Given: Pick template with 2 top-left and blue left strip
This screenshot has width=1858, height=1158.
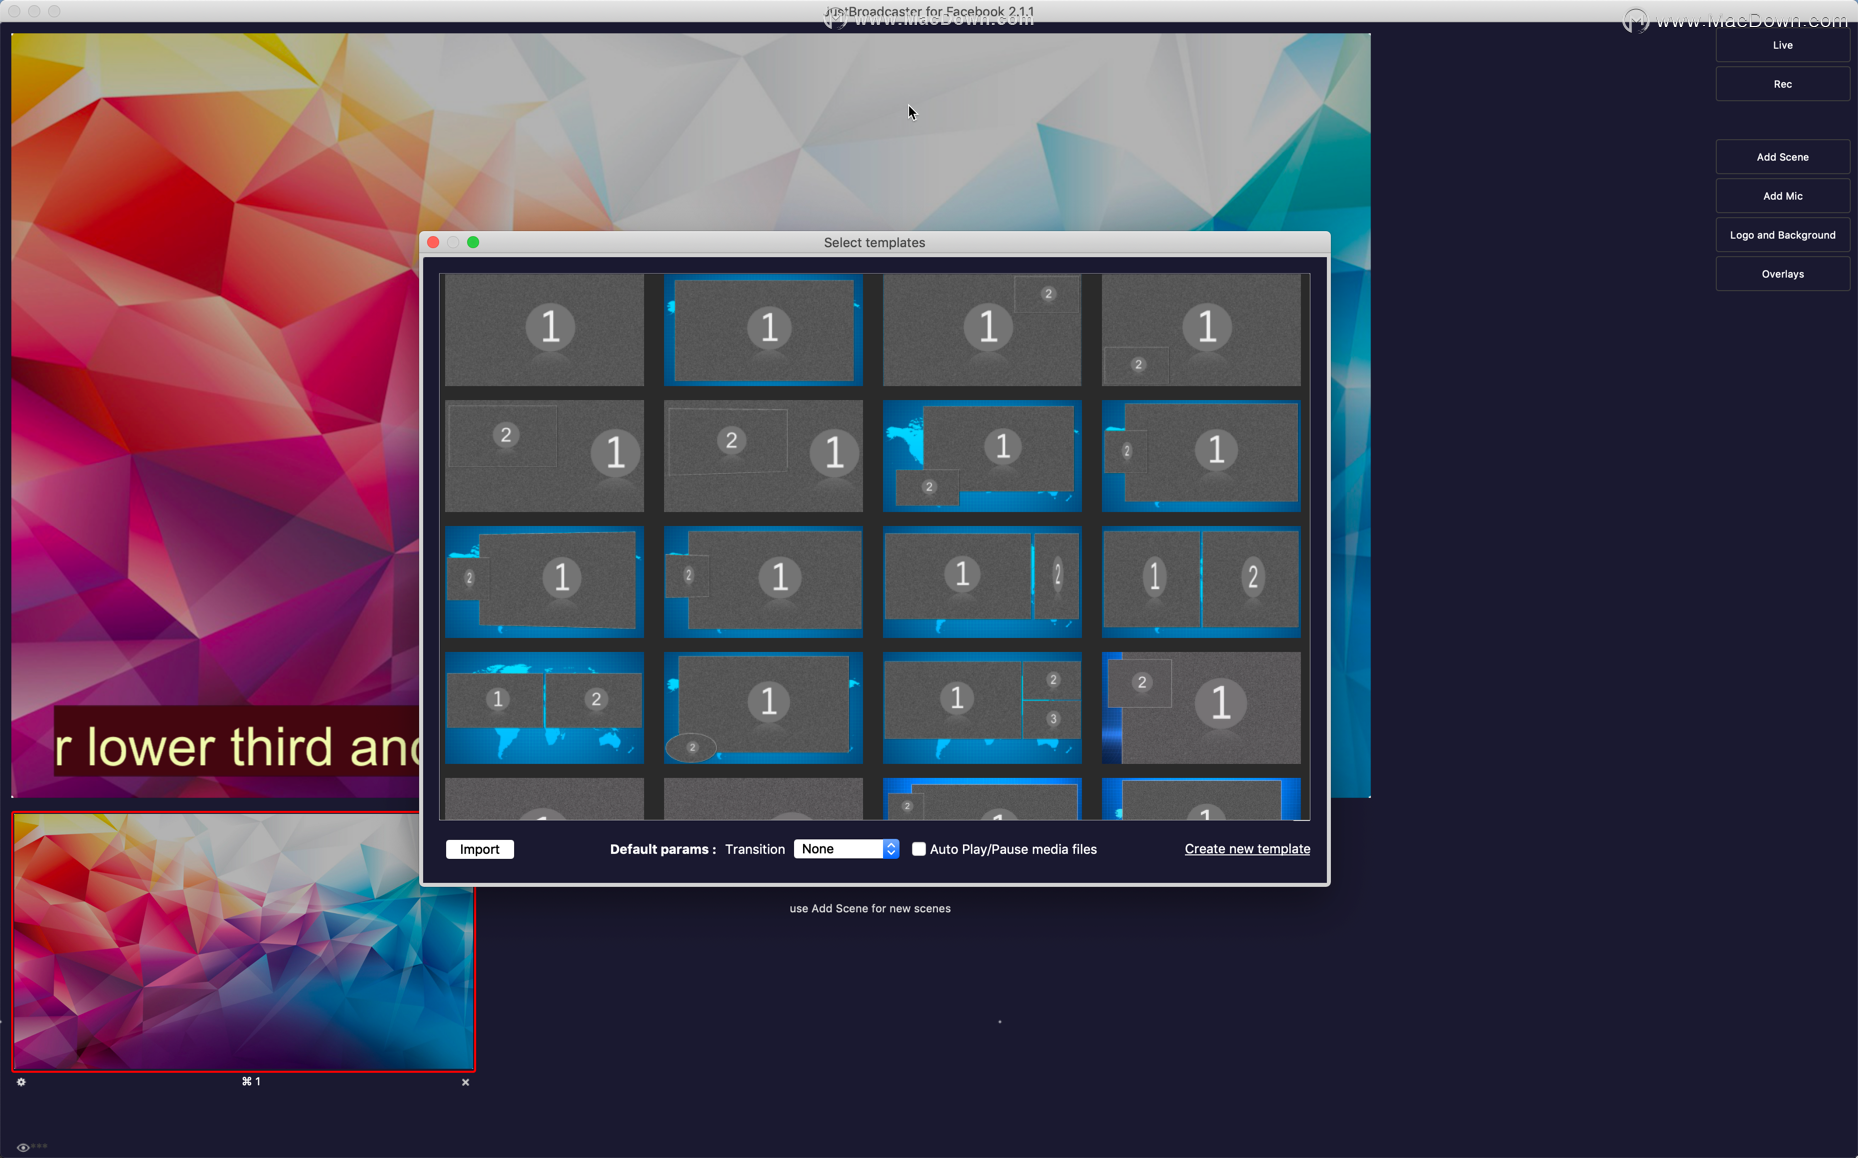Looking at the screenshot, I should (x=1201, y=708).
